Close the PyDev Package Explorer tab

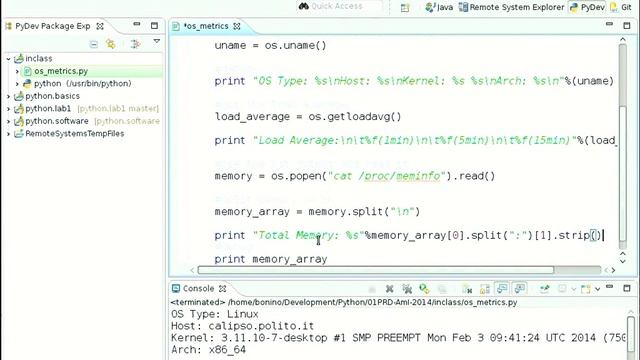pos(100,26)
